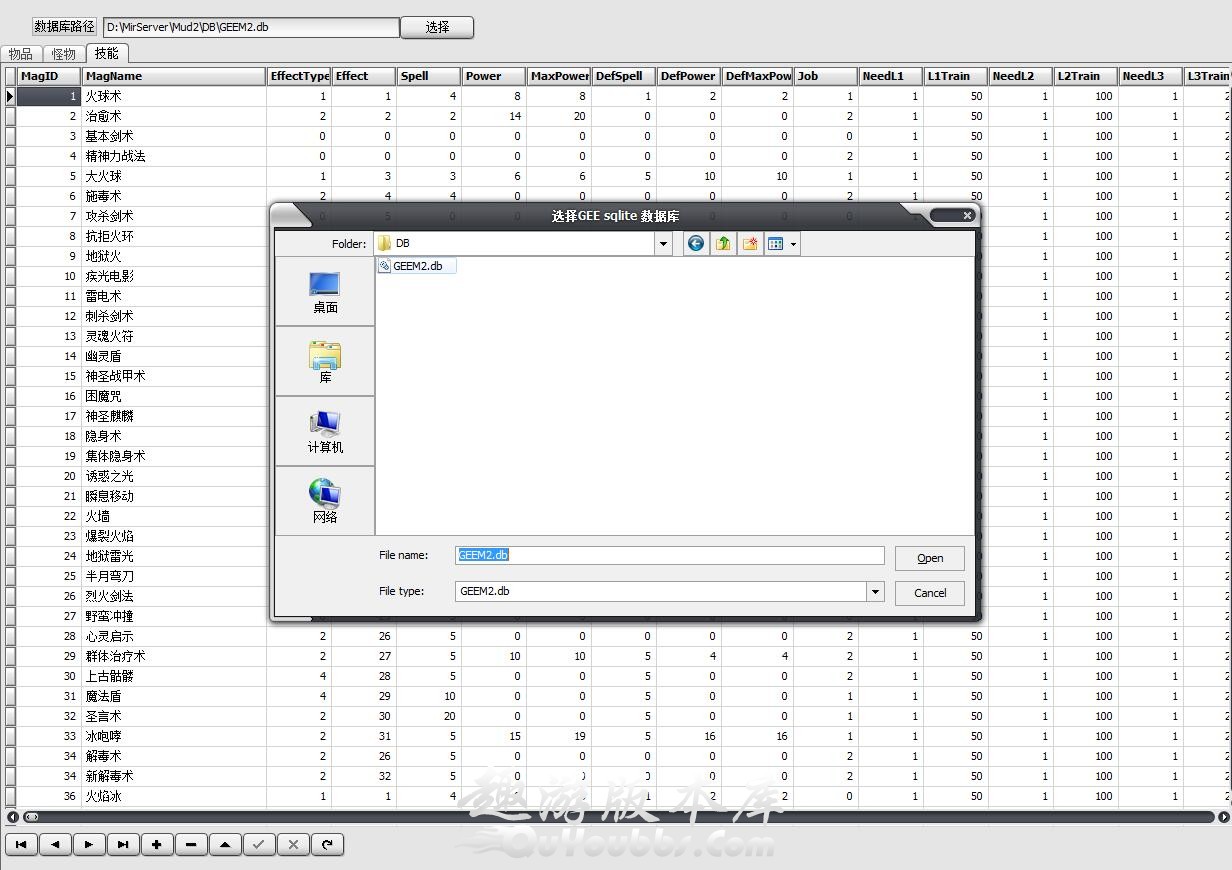Select the 魔法盾 skill name cell
This screenshot has width=1232, height=870.
(174, 696)
